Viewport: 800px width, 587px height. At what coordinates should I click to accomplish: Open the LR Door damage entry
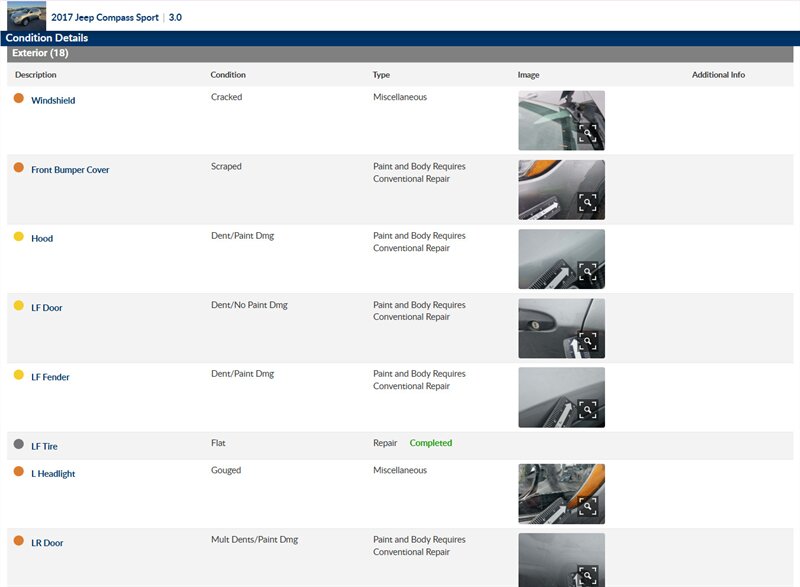[47, 543]
